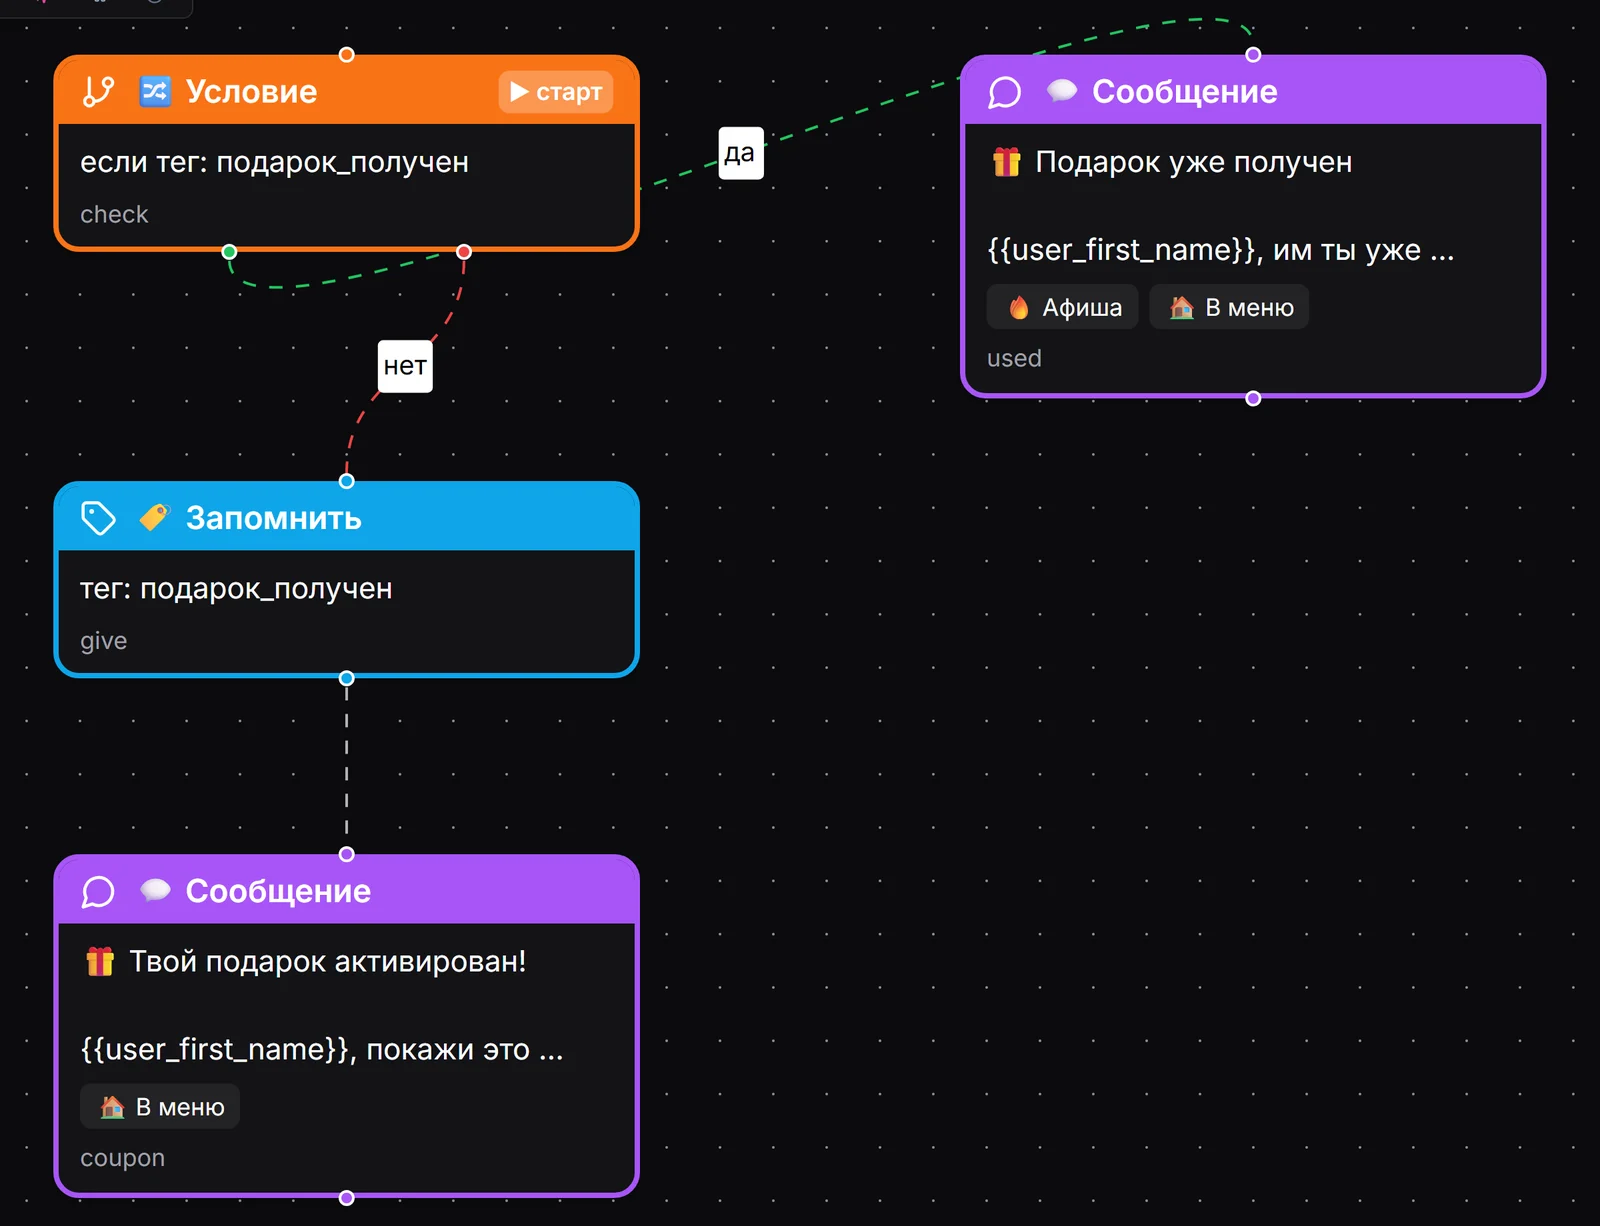Click the chat bubble outline icon in the used message node
This screenshot has width=1600, height=1226.
click(x=1004, y=92)
